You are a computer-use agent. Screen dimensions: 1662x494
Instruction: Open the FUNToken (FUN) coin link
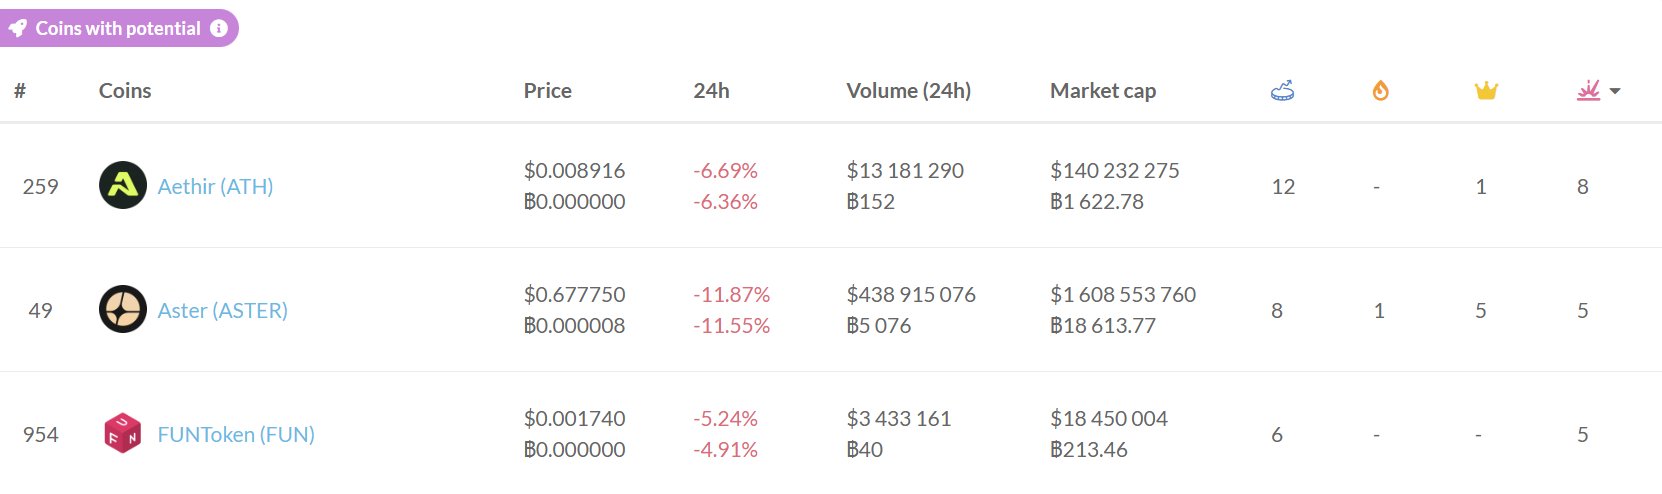tap(236, 434)
